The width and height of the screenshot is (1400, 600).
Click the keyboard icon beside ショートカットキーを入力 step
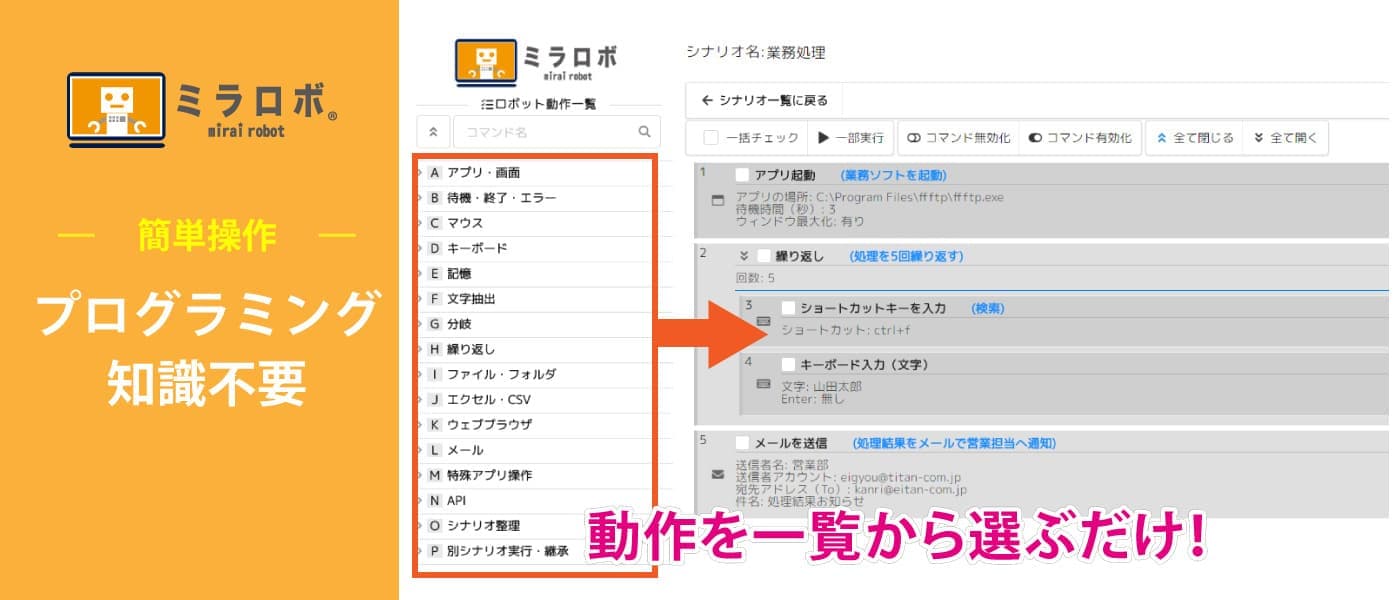click(764, 321)
